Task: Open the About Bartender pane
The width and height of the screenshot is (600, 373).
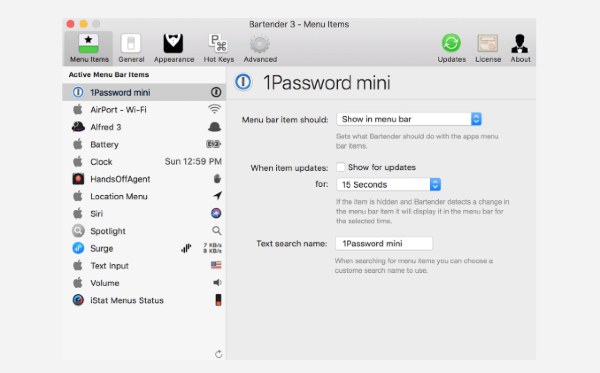Action: click(520, 48)
